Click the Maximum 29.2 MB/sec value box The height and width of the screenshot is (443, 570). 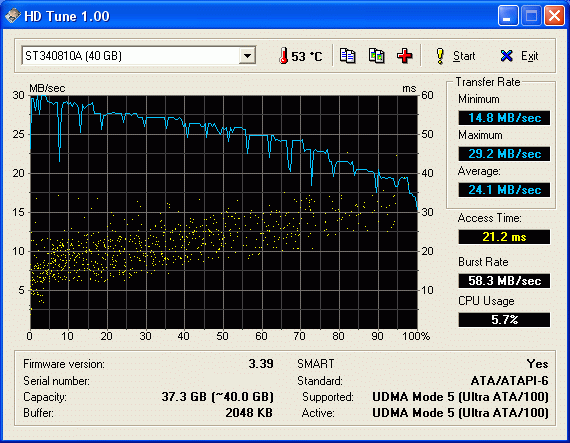click(x=504, y=154)
